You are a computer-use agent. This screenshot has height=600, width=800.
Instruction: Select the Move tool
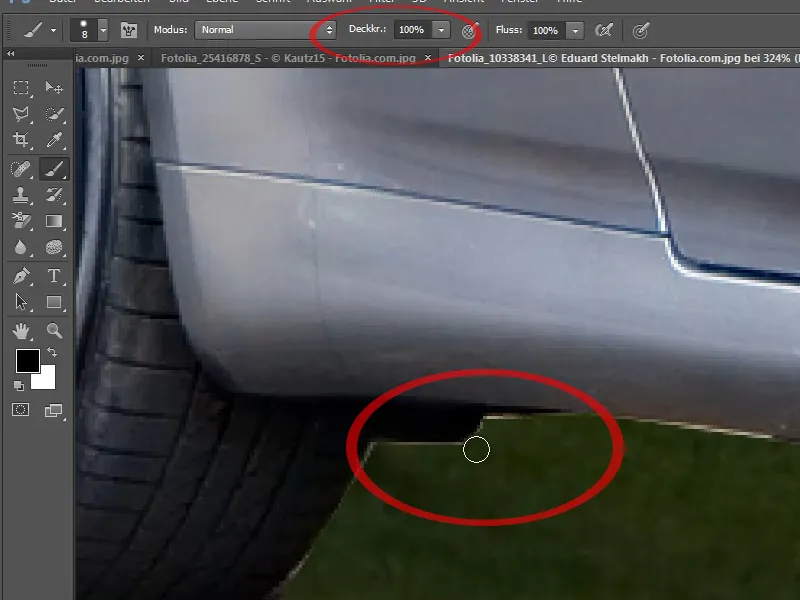(54, 87)
